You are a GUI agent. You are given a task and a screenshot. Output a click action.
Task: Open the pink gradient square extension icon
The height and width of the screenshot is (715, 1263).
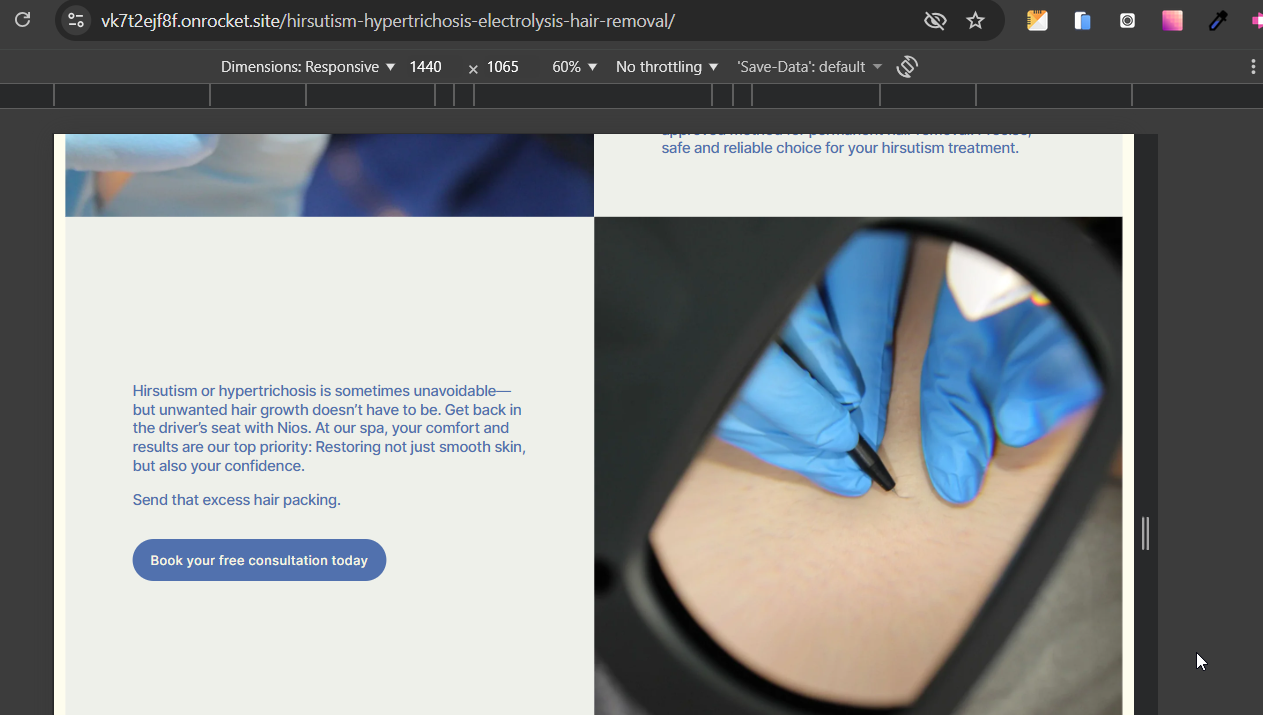1172,20
